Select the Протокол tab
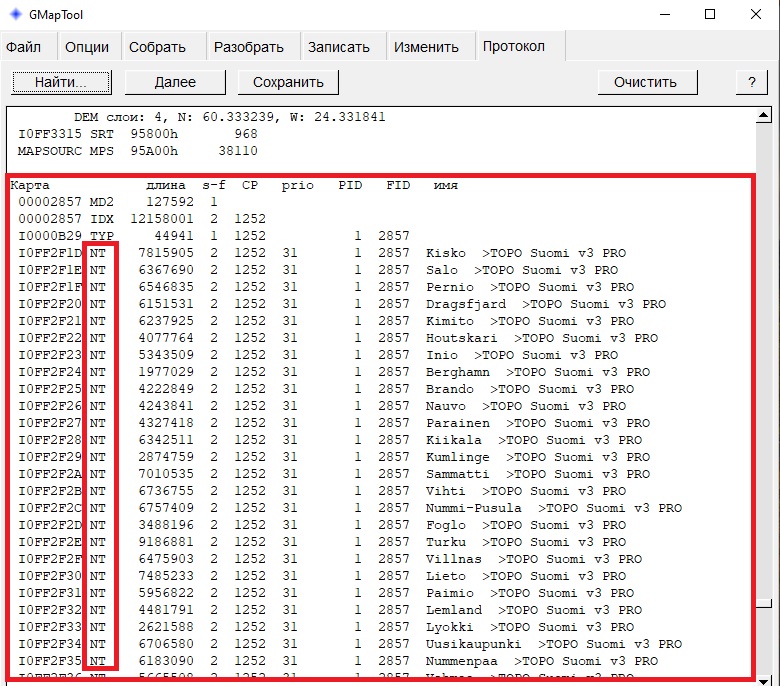This screenshot has height=686, width=780. [x=514, y=47]
